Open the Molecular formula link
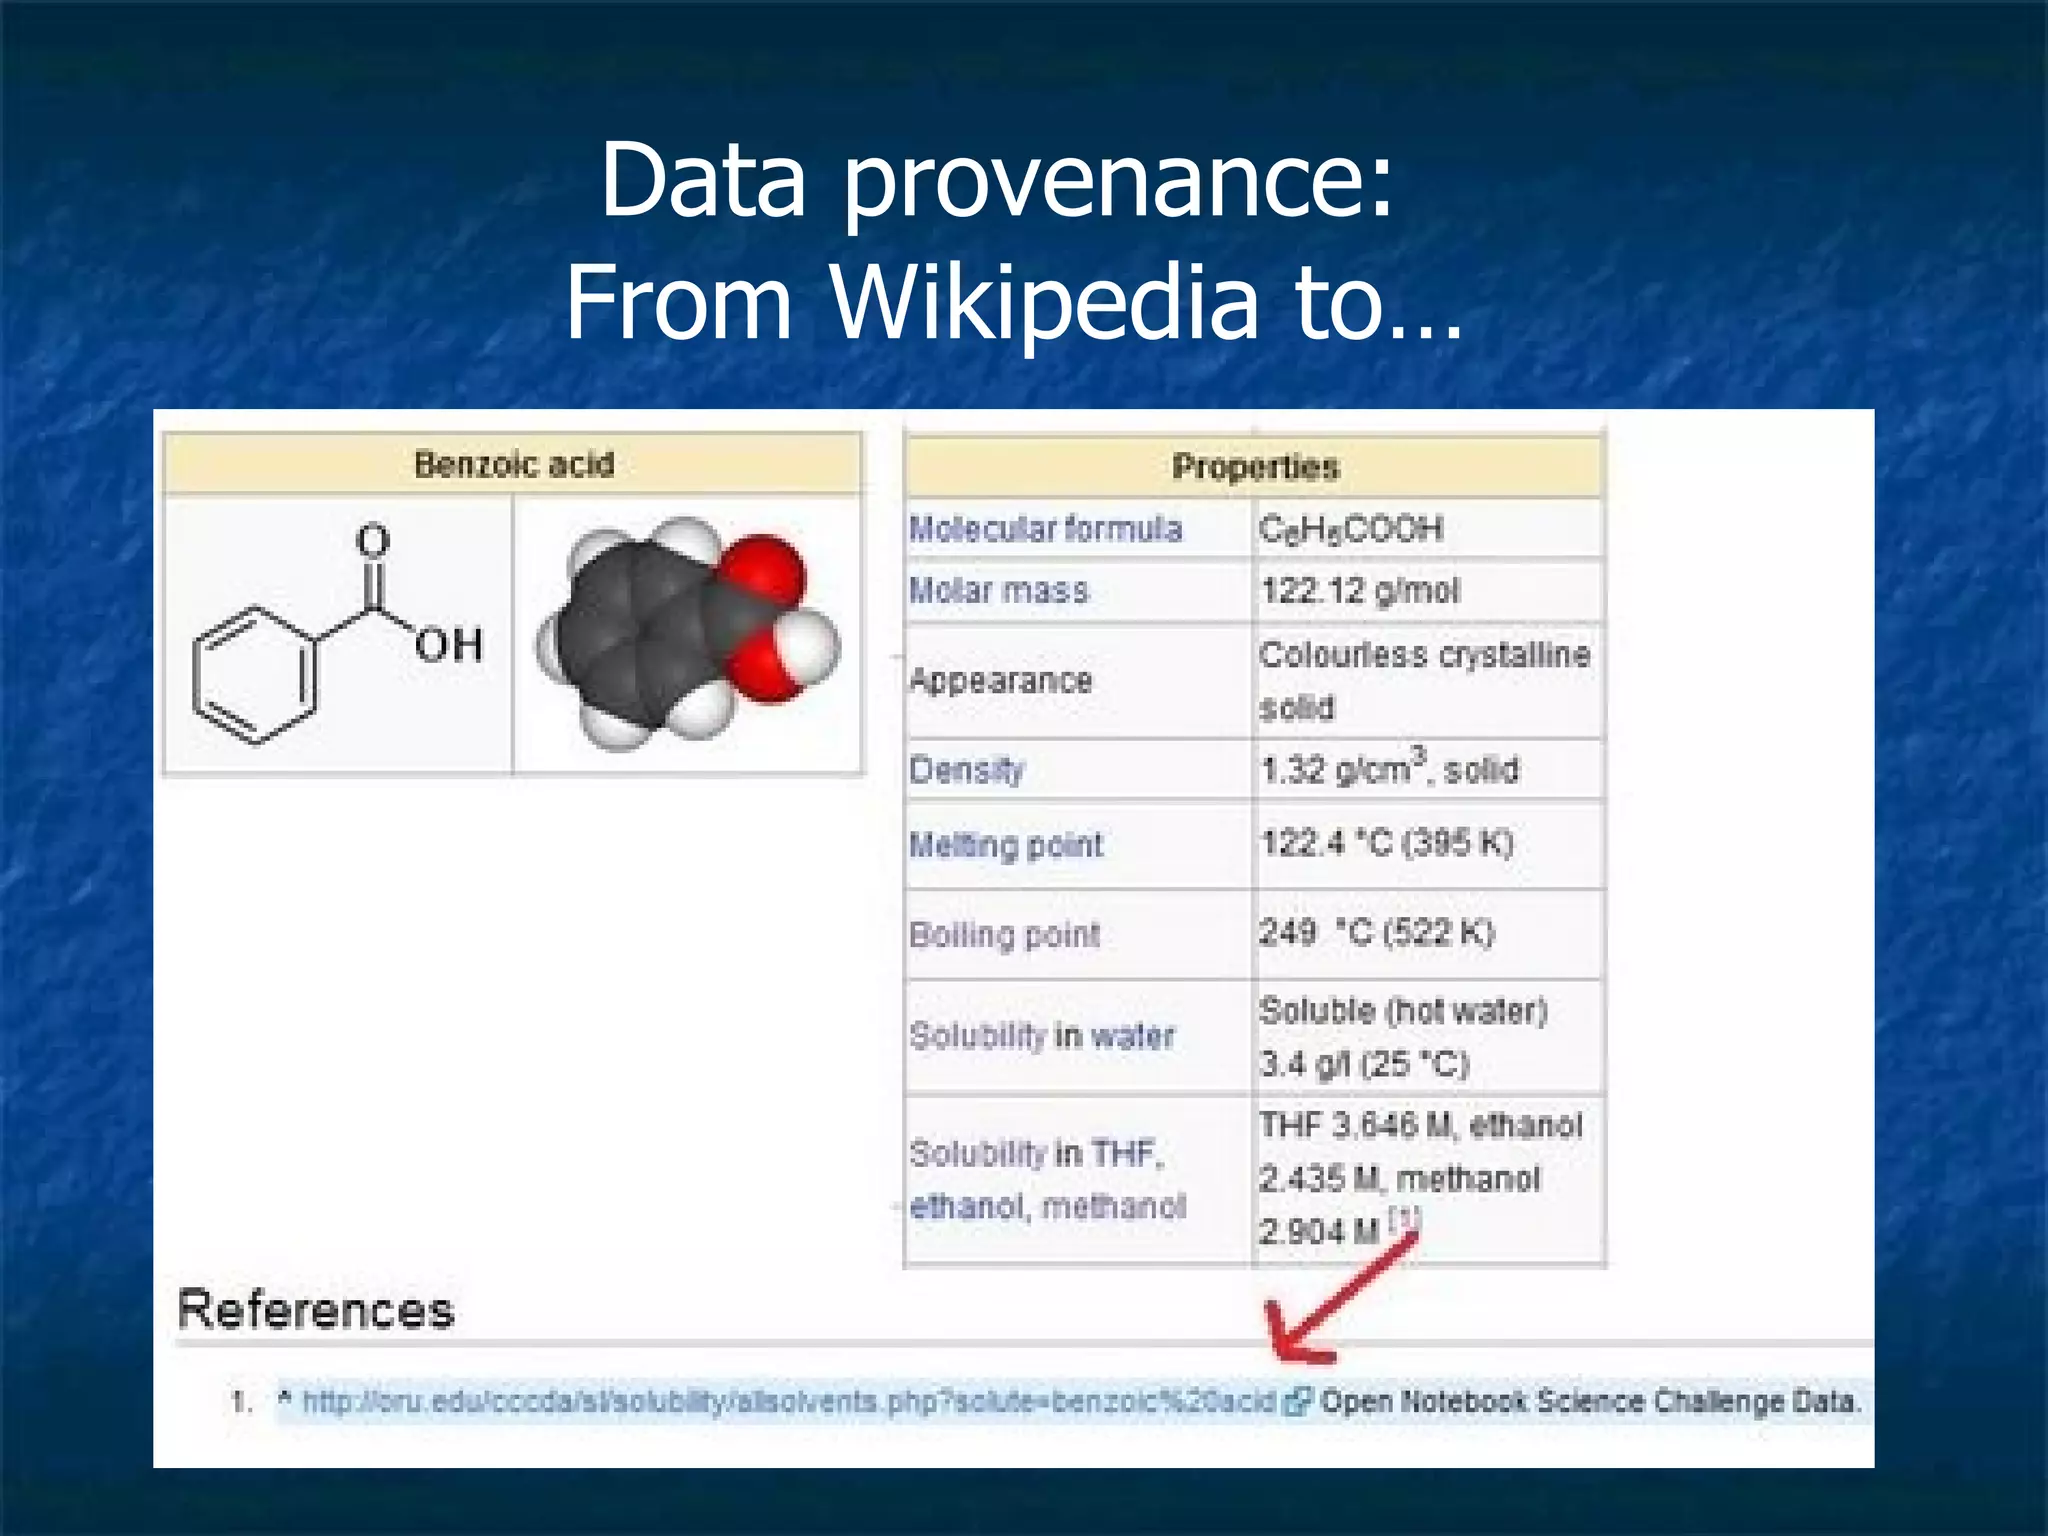 coord(1045,528)
